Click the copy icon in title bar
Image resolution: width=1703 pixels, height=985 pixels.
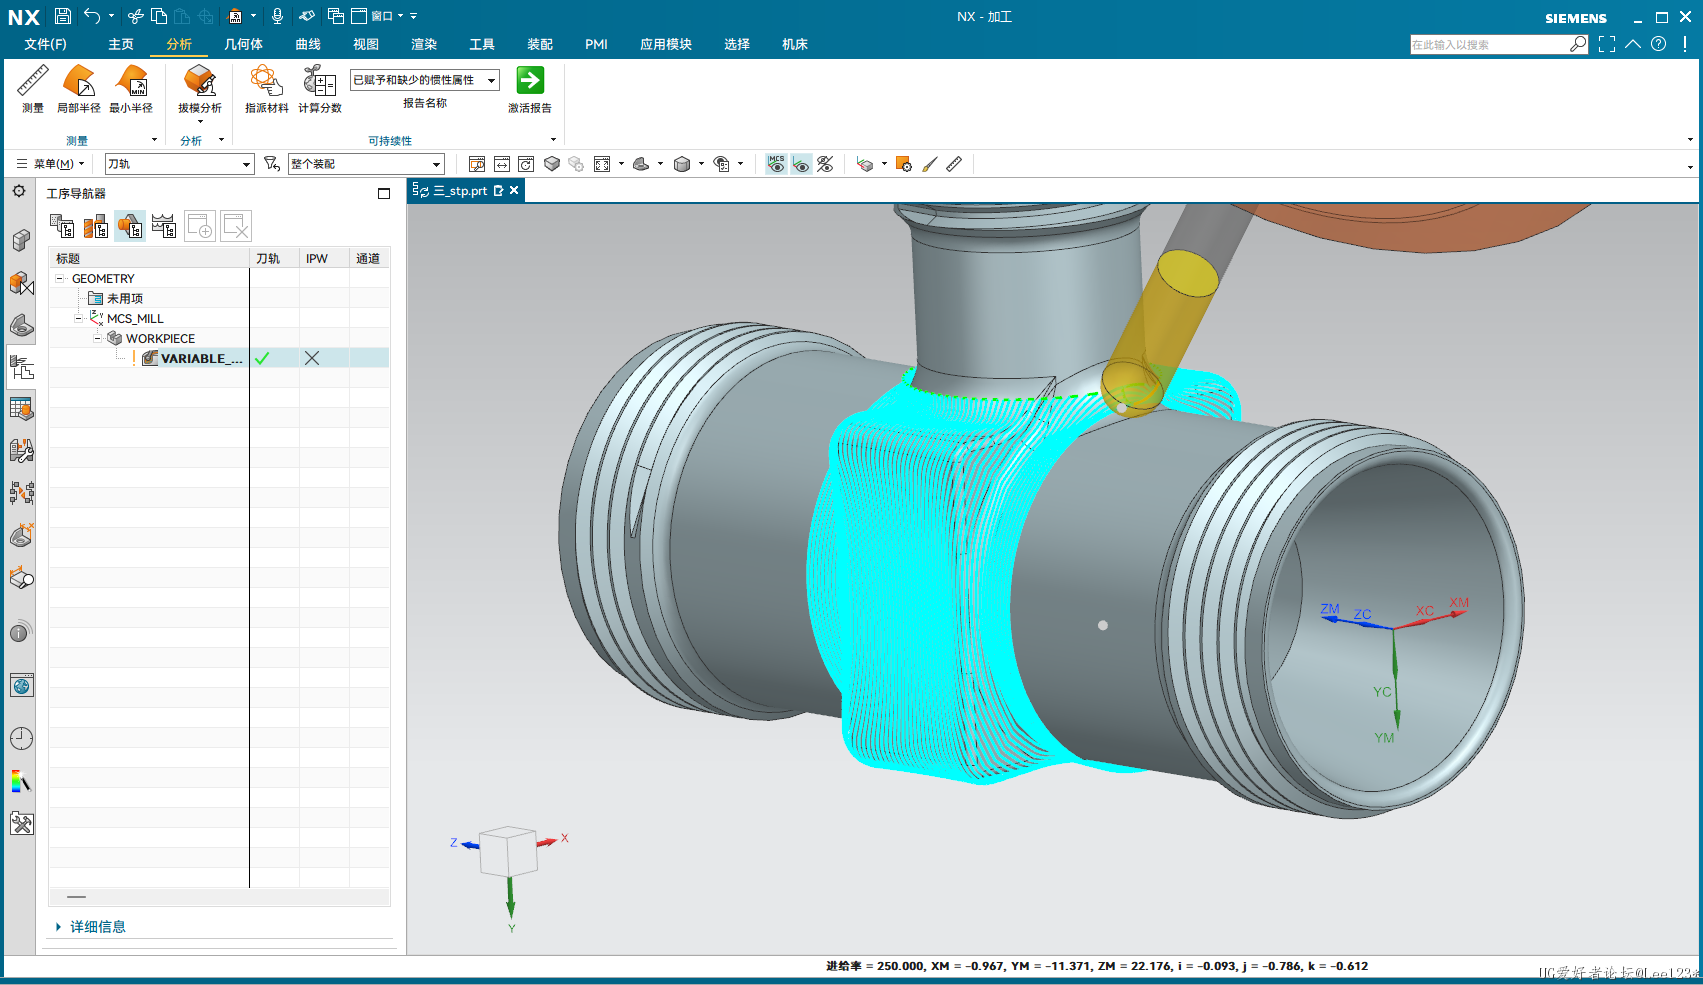(159, 16)
